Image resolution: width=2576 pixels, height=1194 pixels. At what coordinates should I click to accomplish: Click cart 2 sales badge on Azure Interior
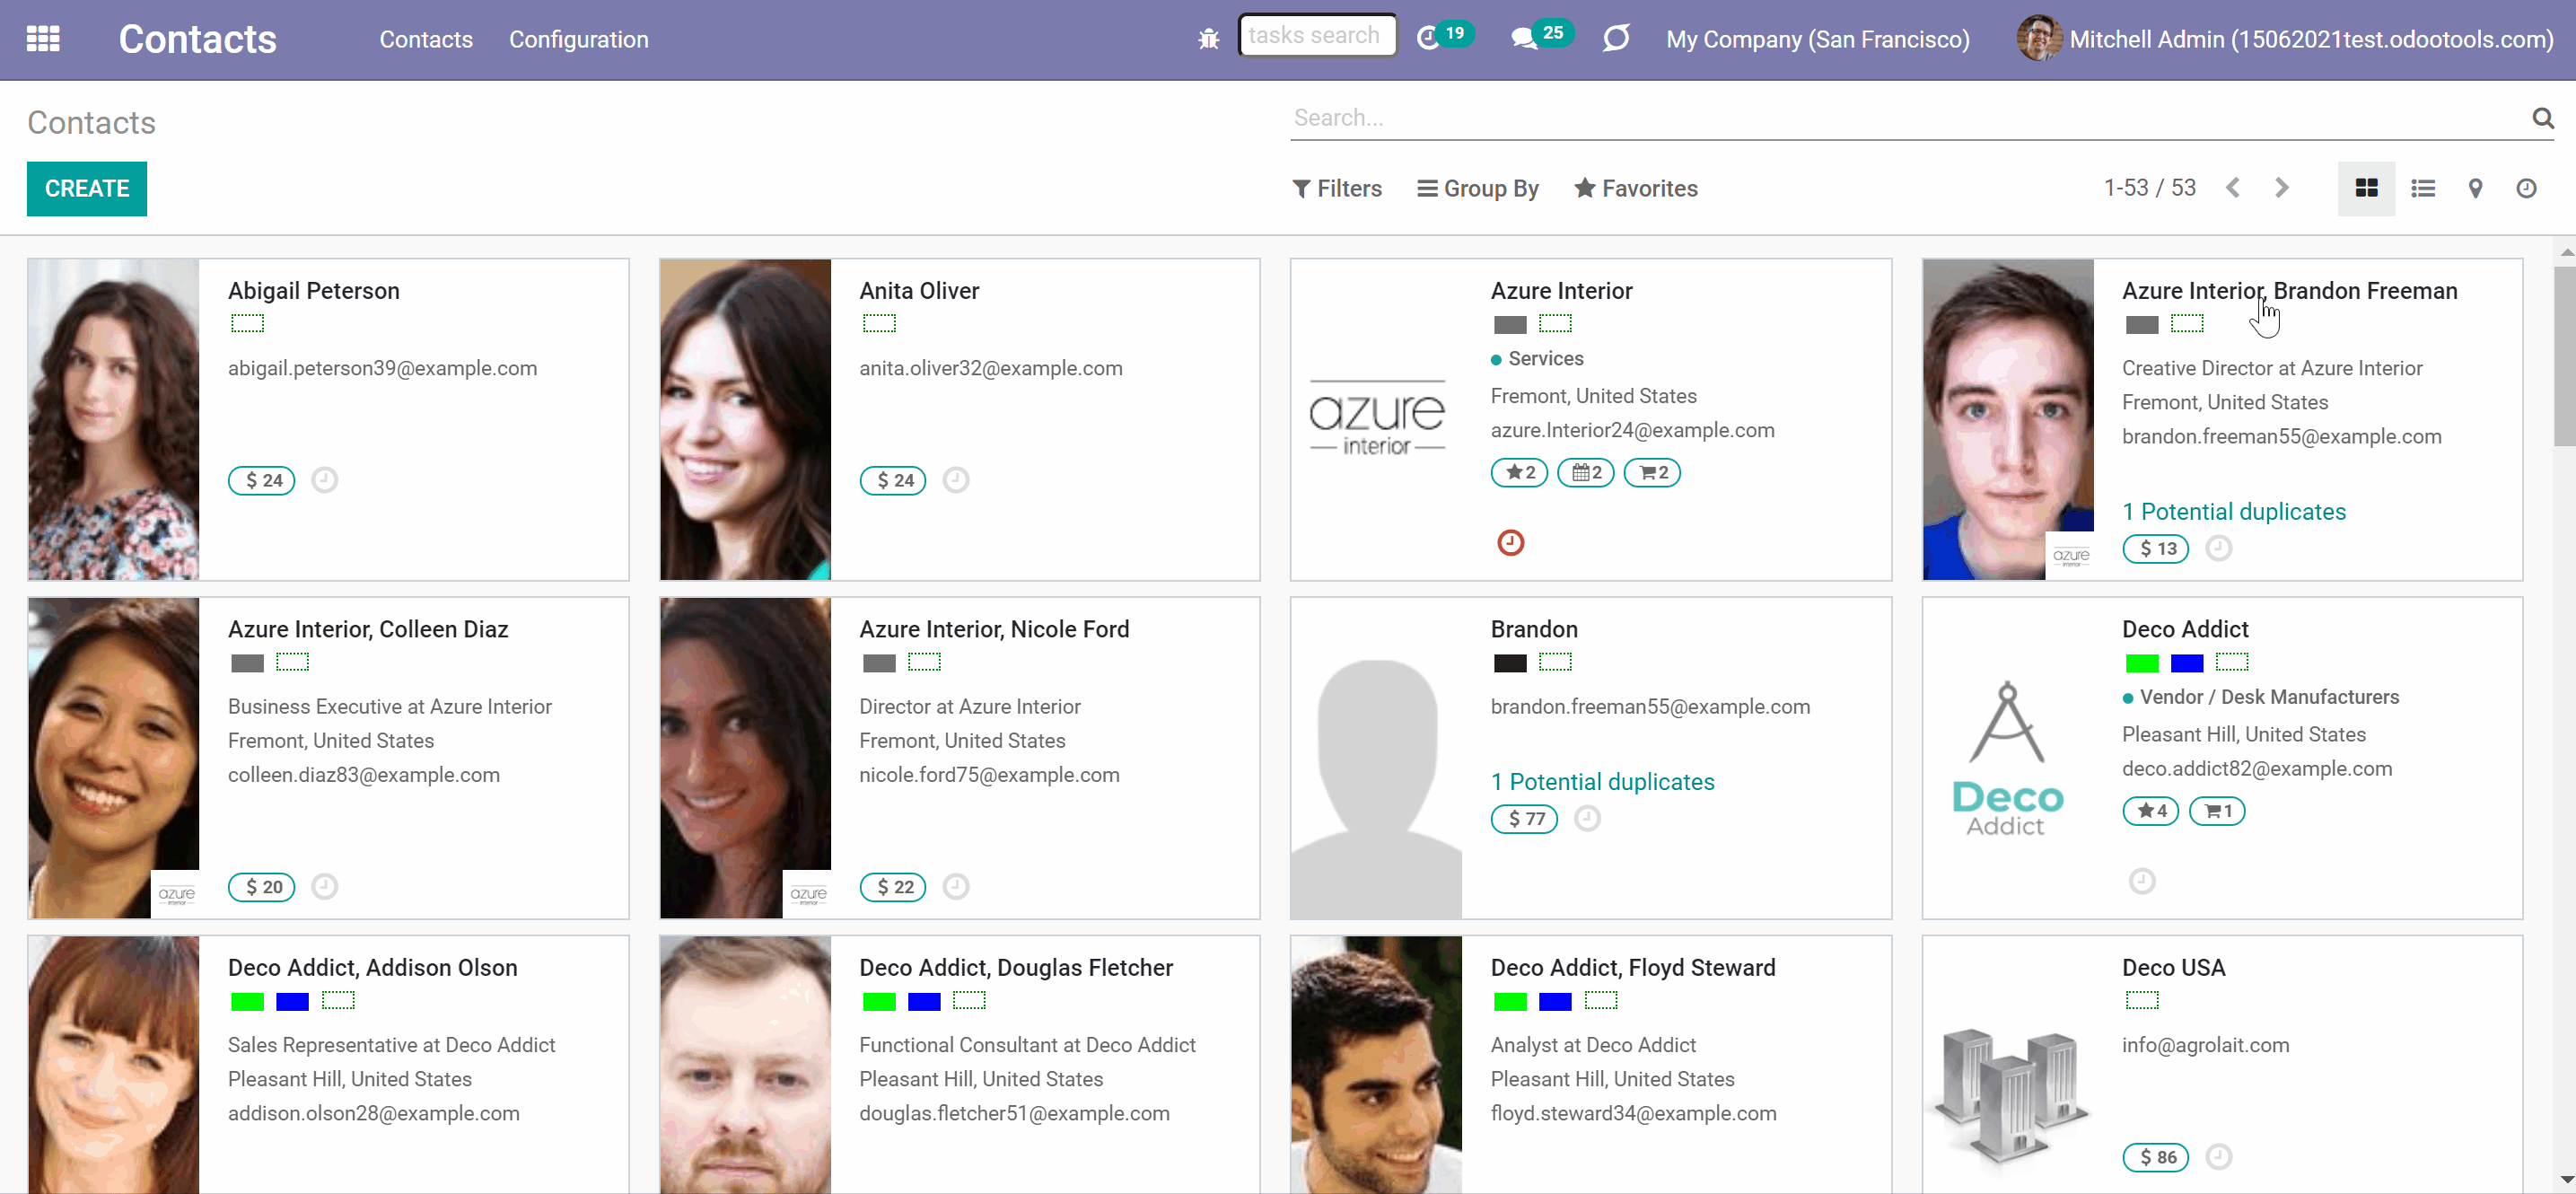(1652, 472)
